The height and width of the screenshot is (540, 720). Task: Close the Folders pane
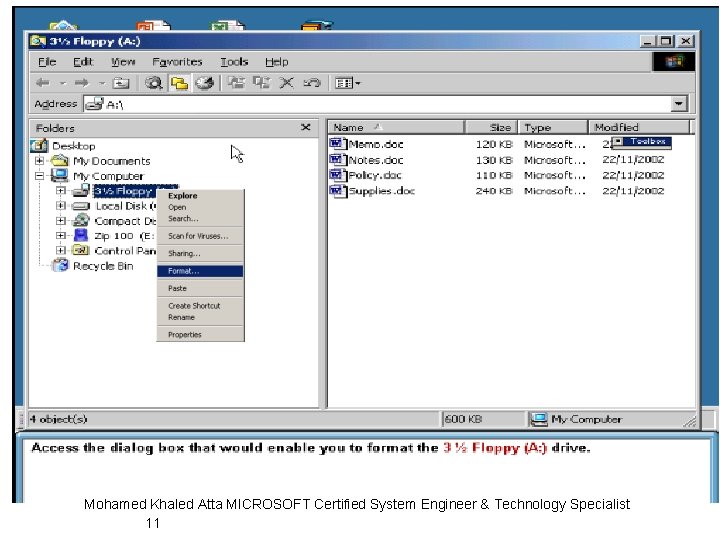[306, 127]
